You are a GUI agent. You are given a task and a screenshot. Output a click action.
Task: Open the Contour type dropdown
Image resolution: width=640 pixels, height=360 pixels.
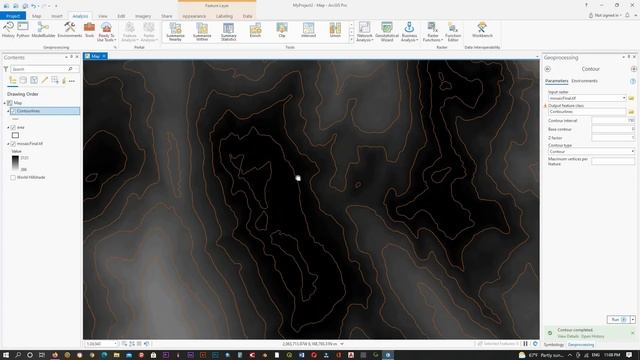coord(632,151)
